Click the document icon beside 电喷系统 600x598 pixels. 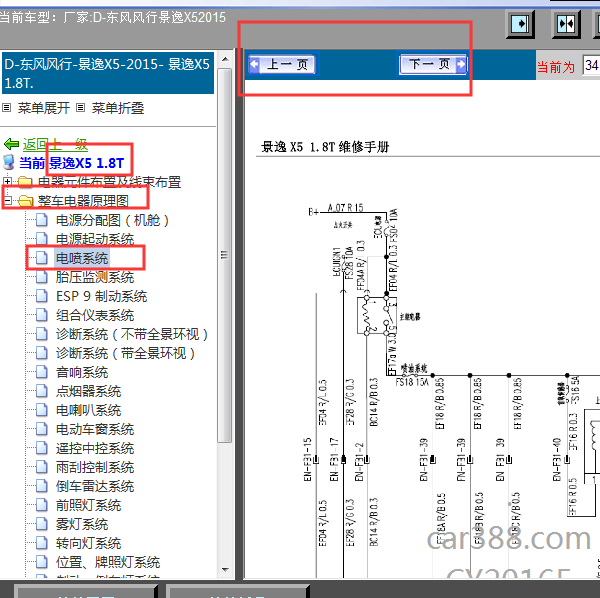42,258
